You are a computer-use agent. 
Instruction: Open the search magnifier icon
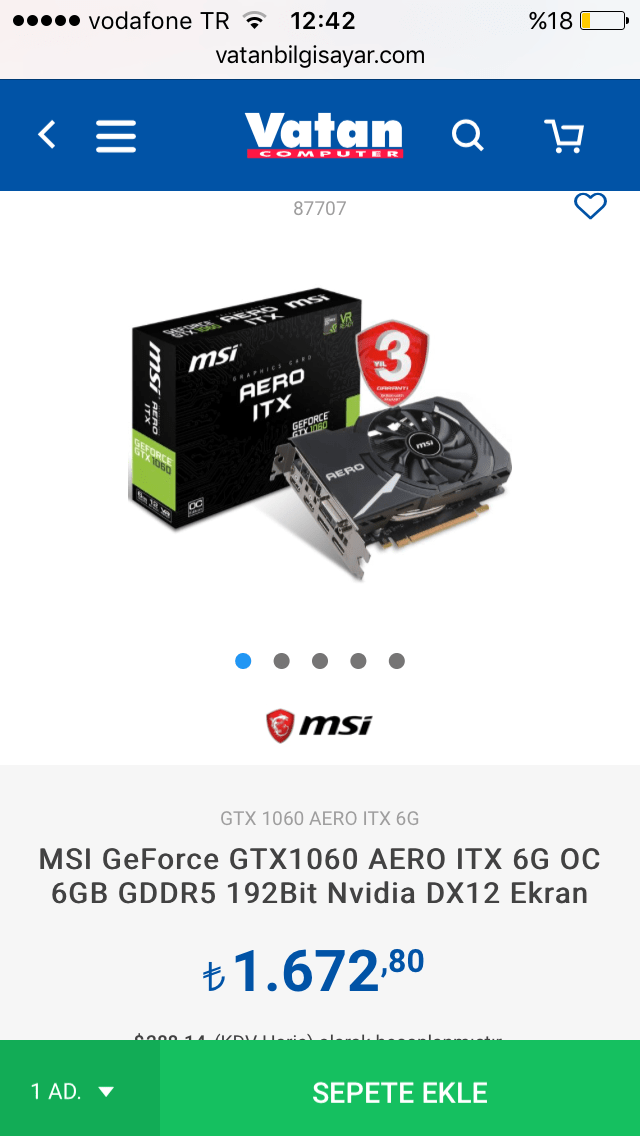point(467,135)
